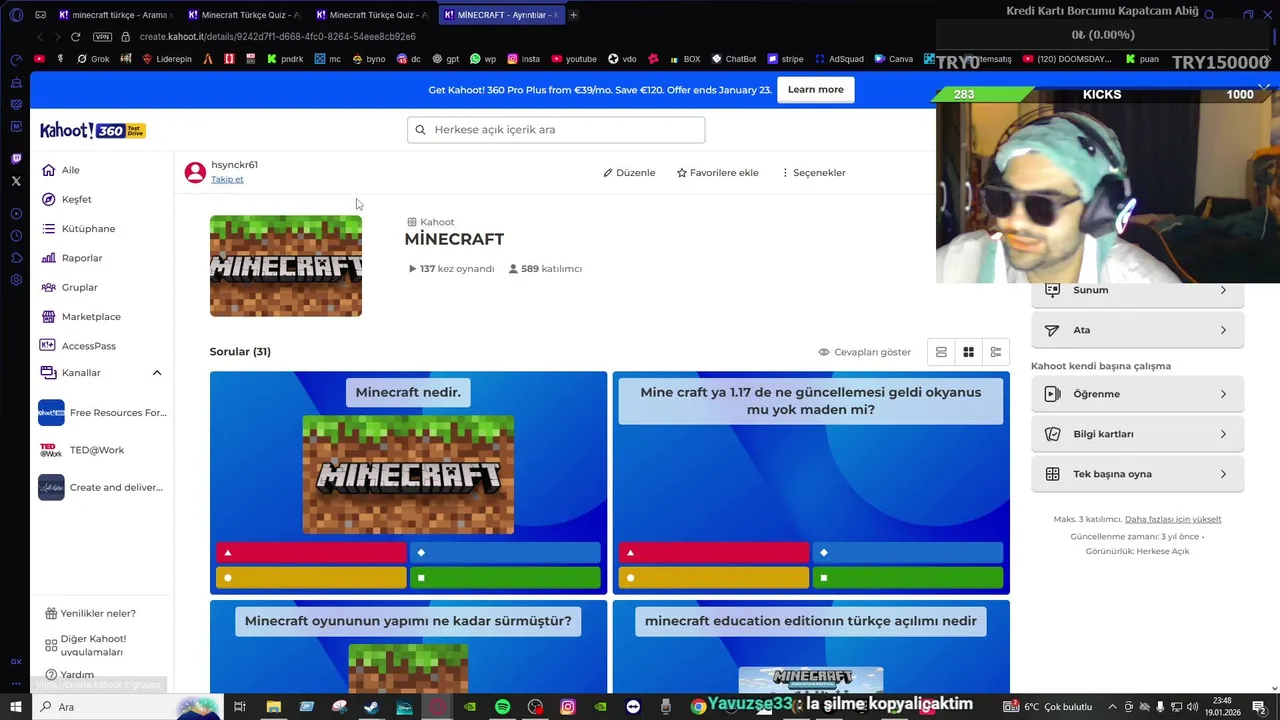Click the Kahoot! 360 logo

(x=93, y=131)
